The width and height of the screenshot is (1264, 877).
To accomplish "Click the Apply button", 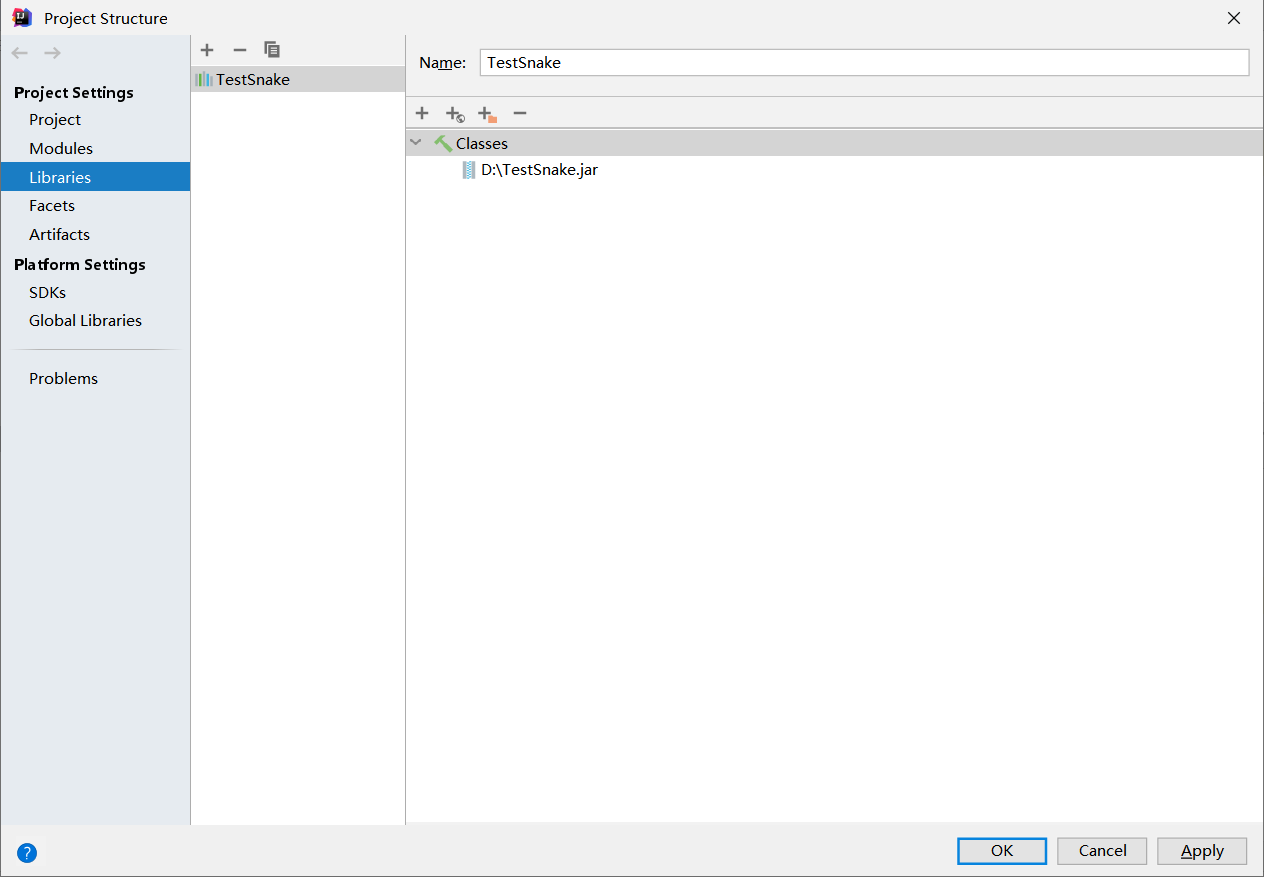I will tap(1202, 851).
